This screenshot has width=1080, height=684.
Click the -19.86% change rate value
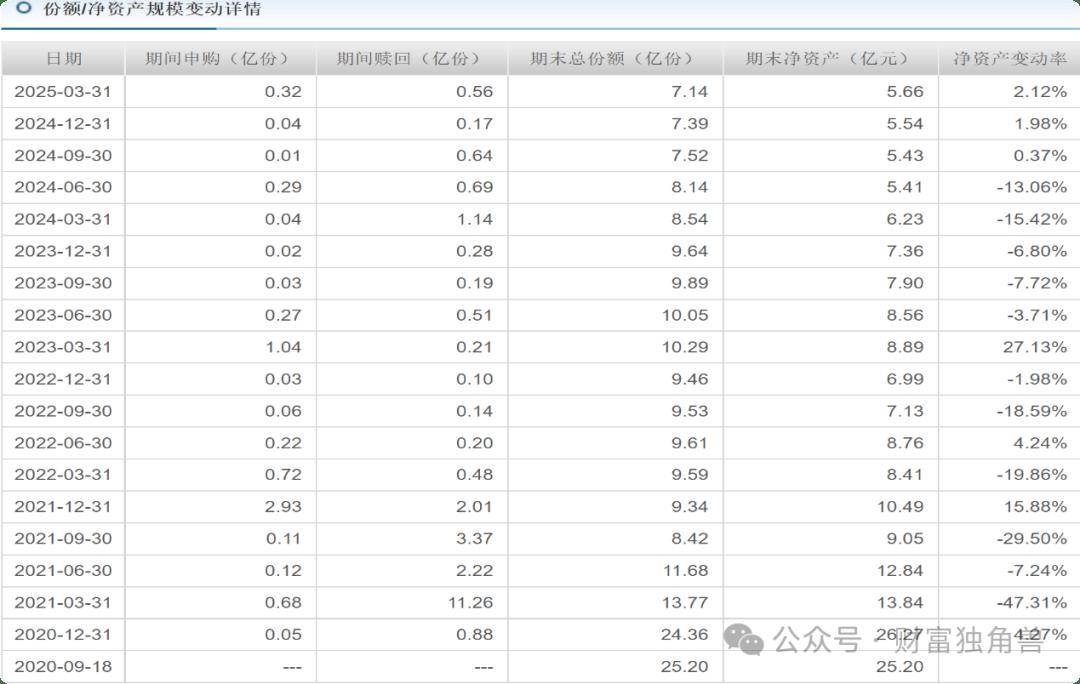[x=1032, y=475]
